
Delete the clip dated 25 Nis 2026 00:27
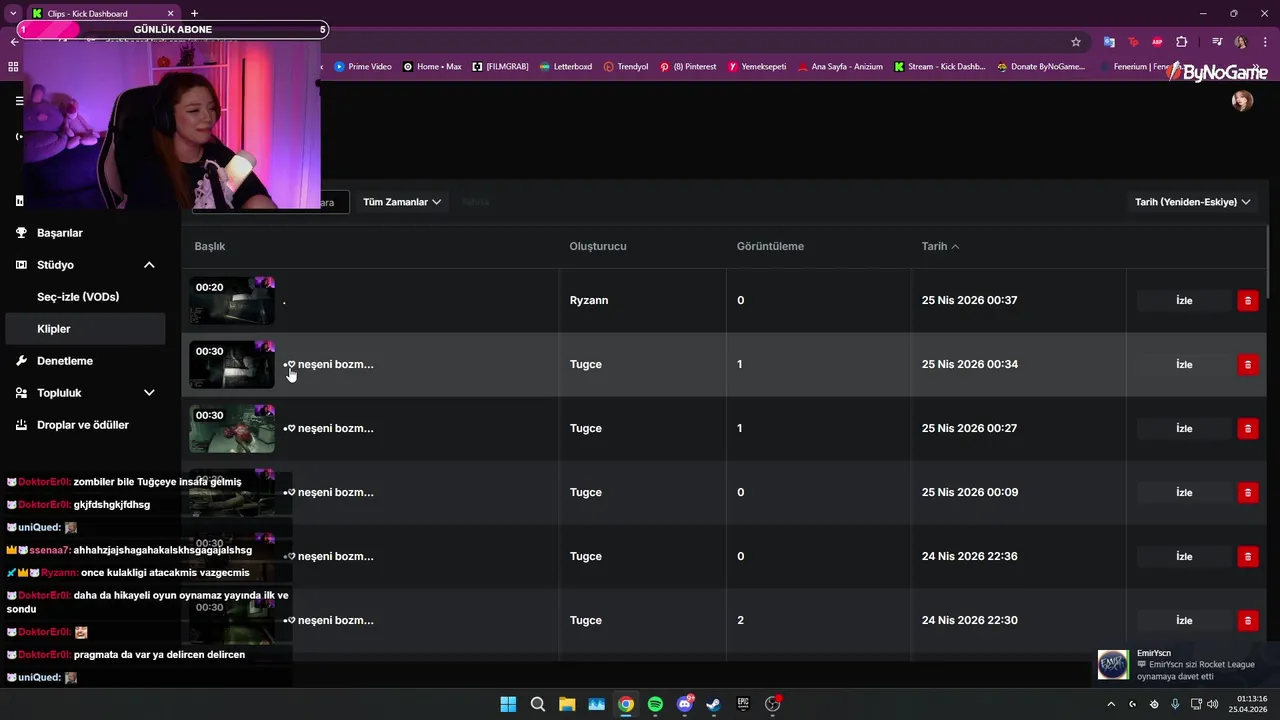1247,428
